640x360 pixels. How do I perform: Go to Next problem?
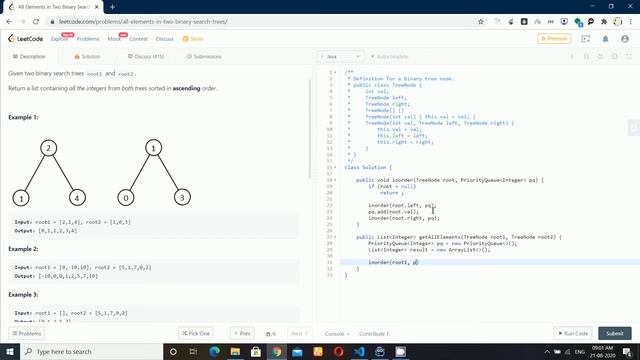coord(299,333)
